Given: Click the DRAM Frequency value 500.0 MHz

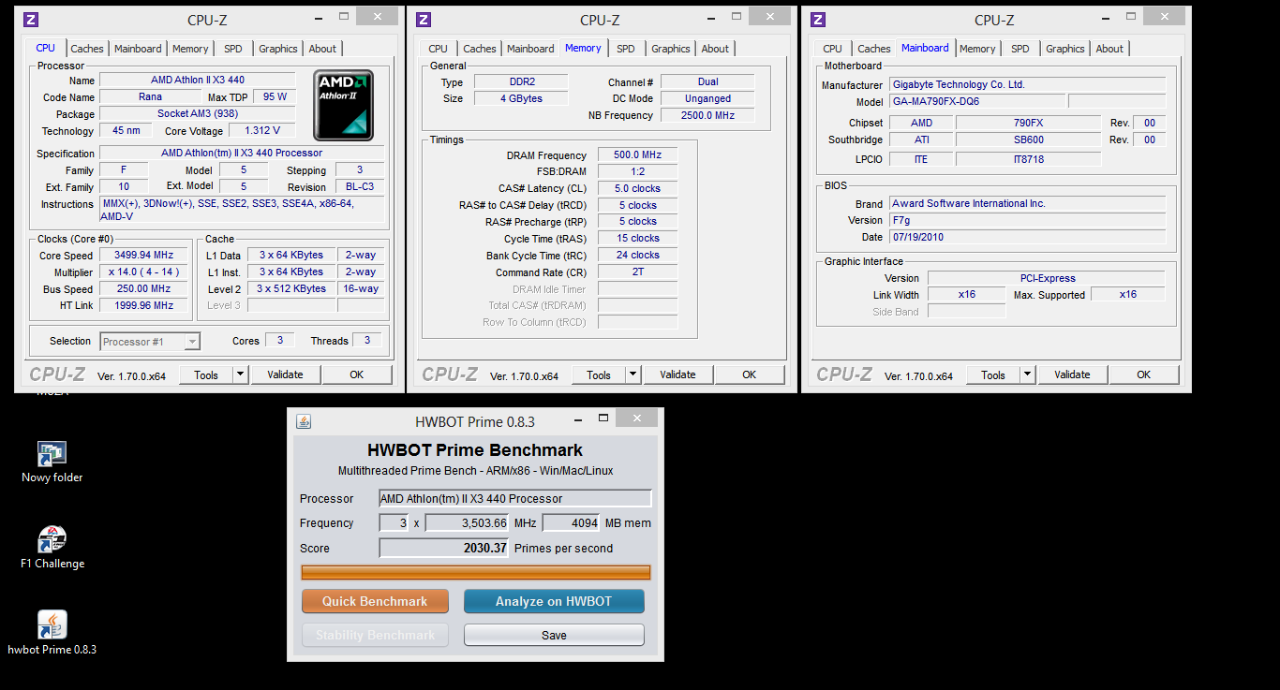Looking at the screenshot, I should tap(638, 155).
